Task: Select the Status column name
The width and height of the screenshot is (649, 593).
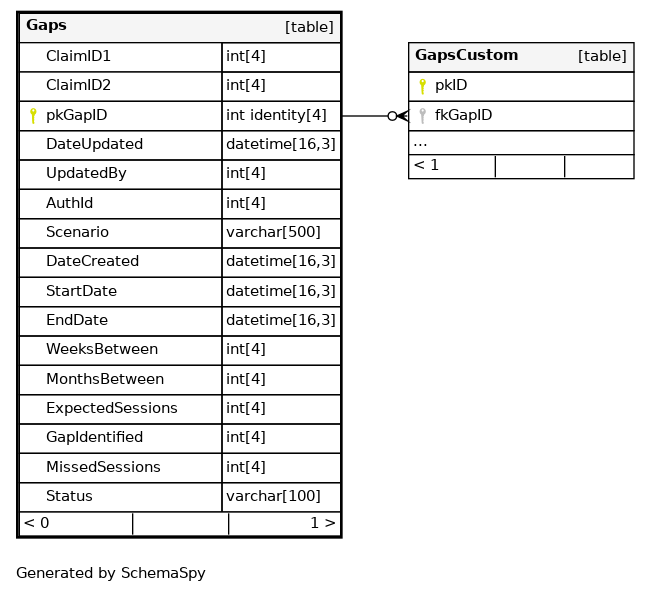Action: point(69,497)
